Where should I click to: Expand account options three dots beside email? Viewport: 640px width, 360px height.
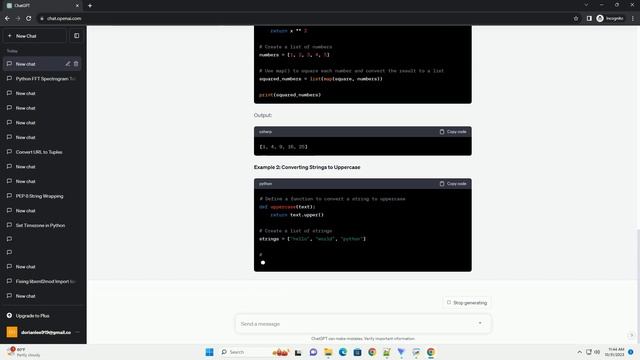pos(78,332)
